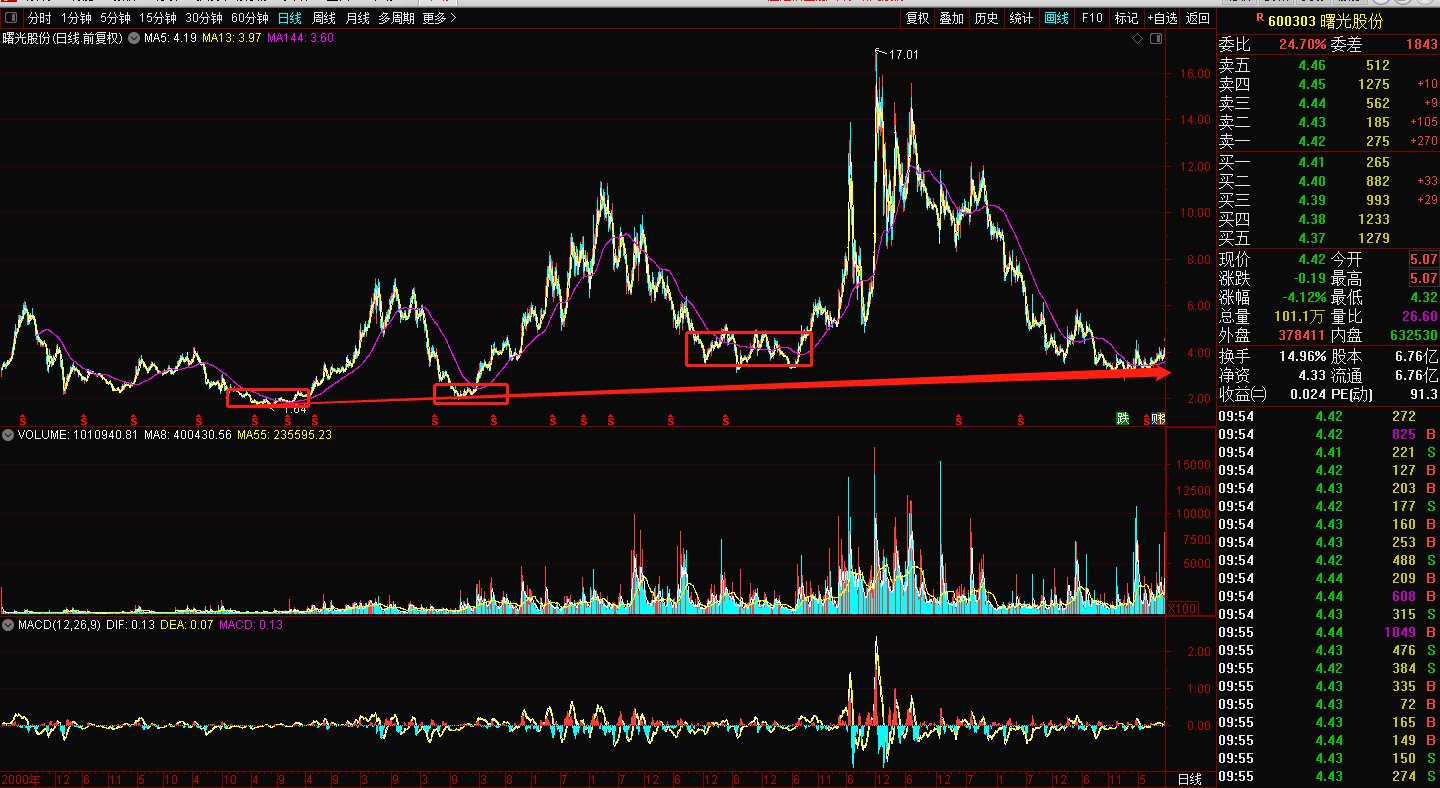Switch to 周线 weekly chart
Image resolution: width=1440 pixels, height=788 pixels.
pyautogui.click(x=324, y=18)
